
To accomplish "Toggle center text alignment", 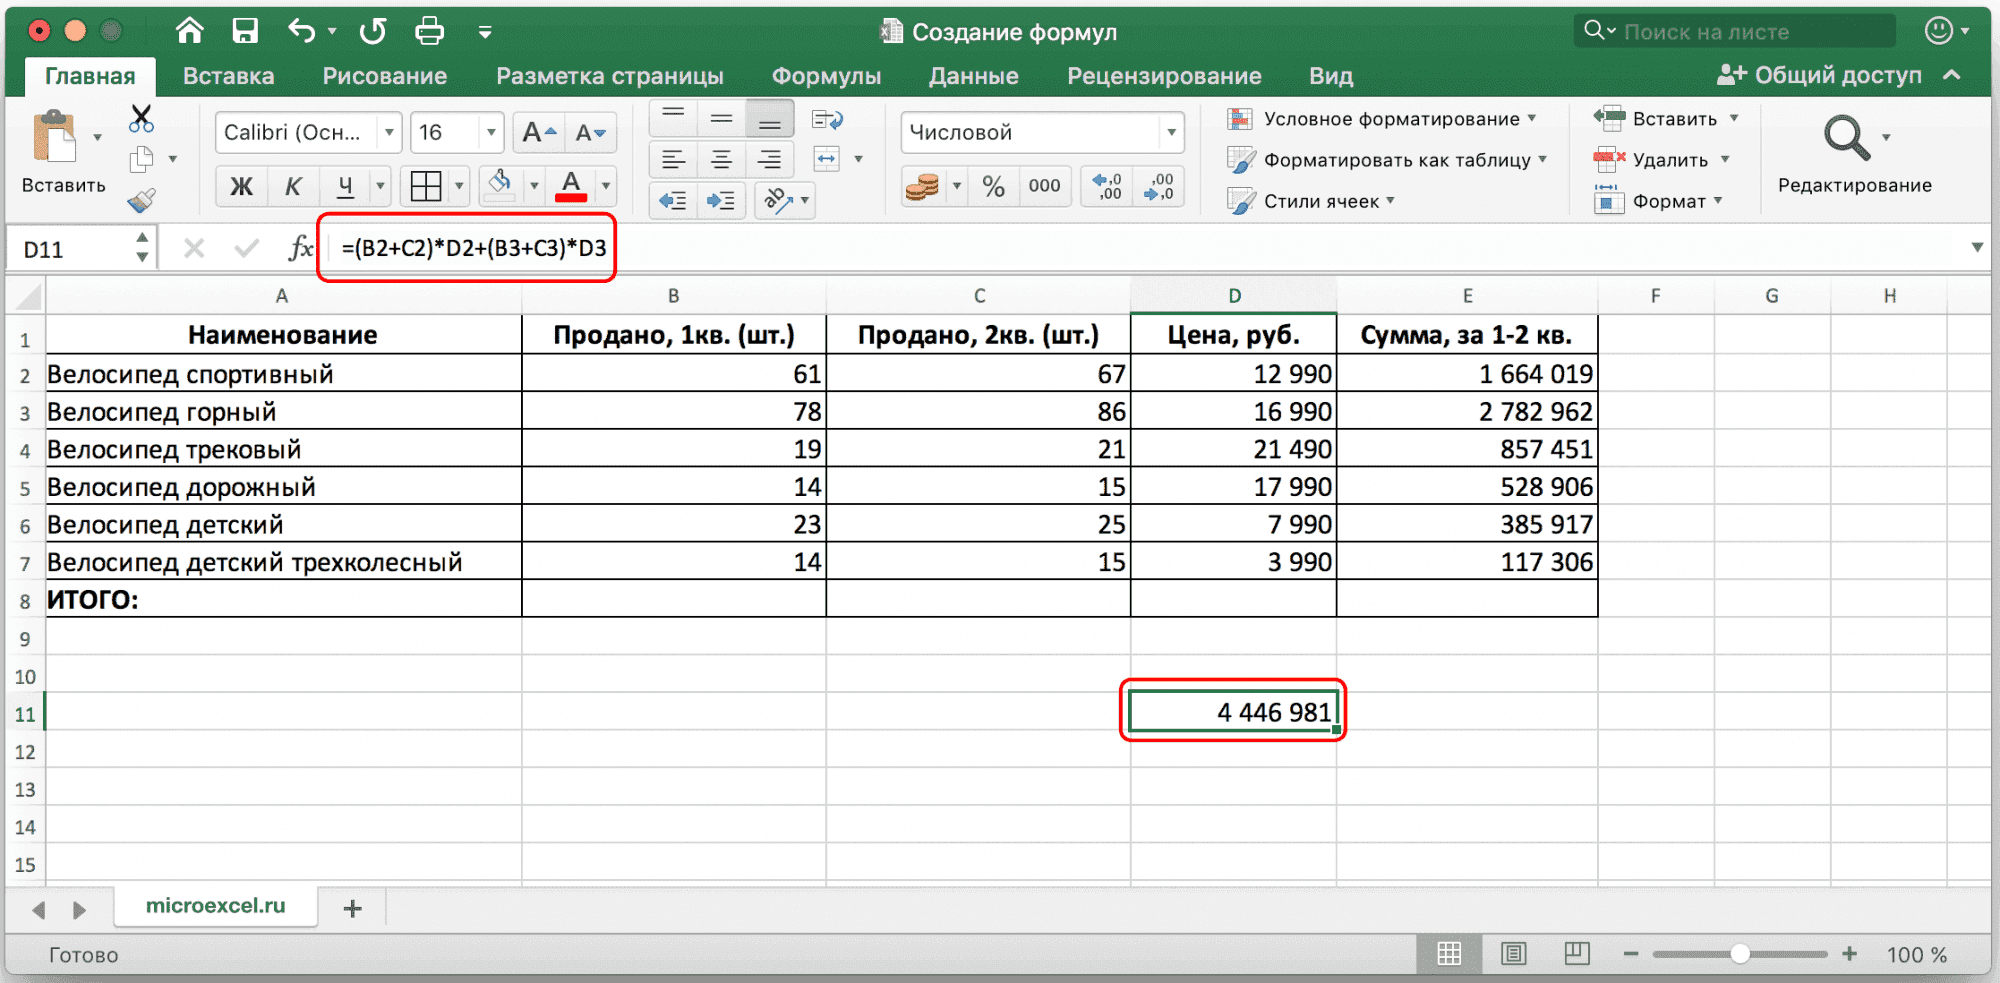I will (x=721, y=159).
